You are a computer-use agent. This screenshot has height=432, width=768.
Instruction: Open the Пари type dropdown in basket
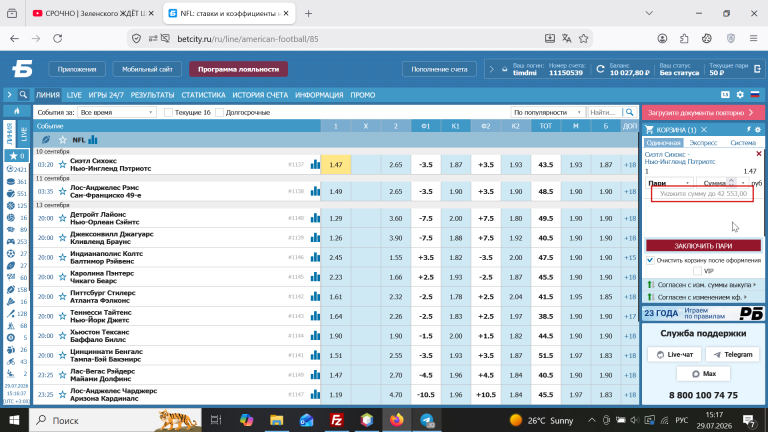pos(669,183)
